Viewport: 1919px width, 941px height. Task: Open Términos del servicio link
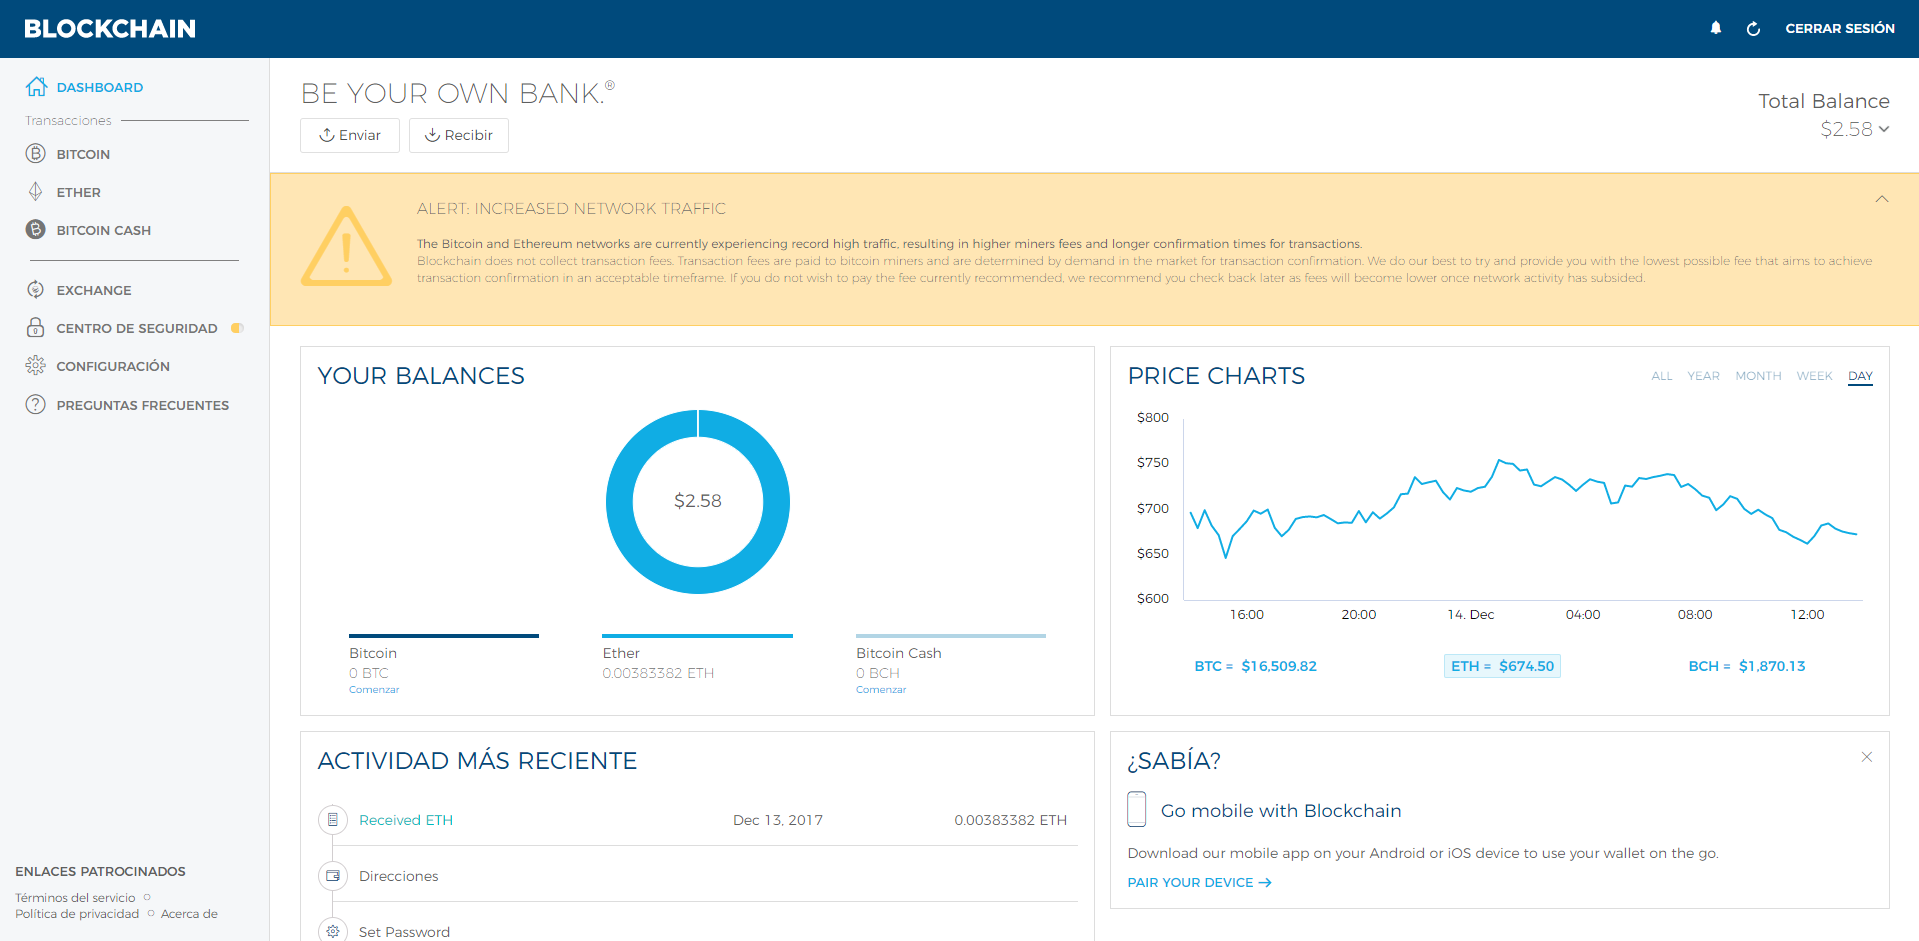pos(75,898)
